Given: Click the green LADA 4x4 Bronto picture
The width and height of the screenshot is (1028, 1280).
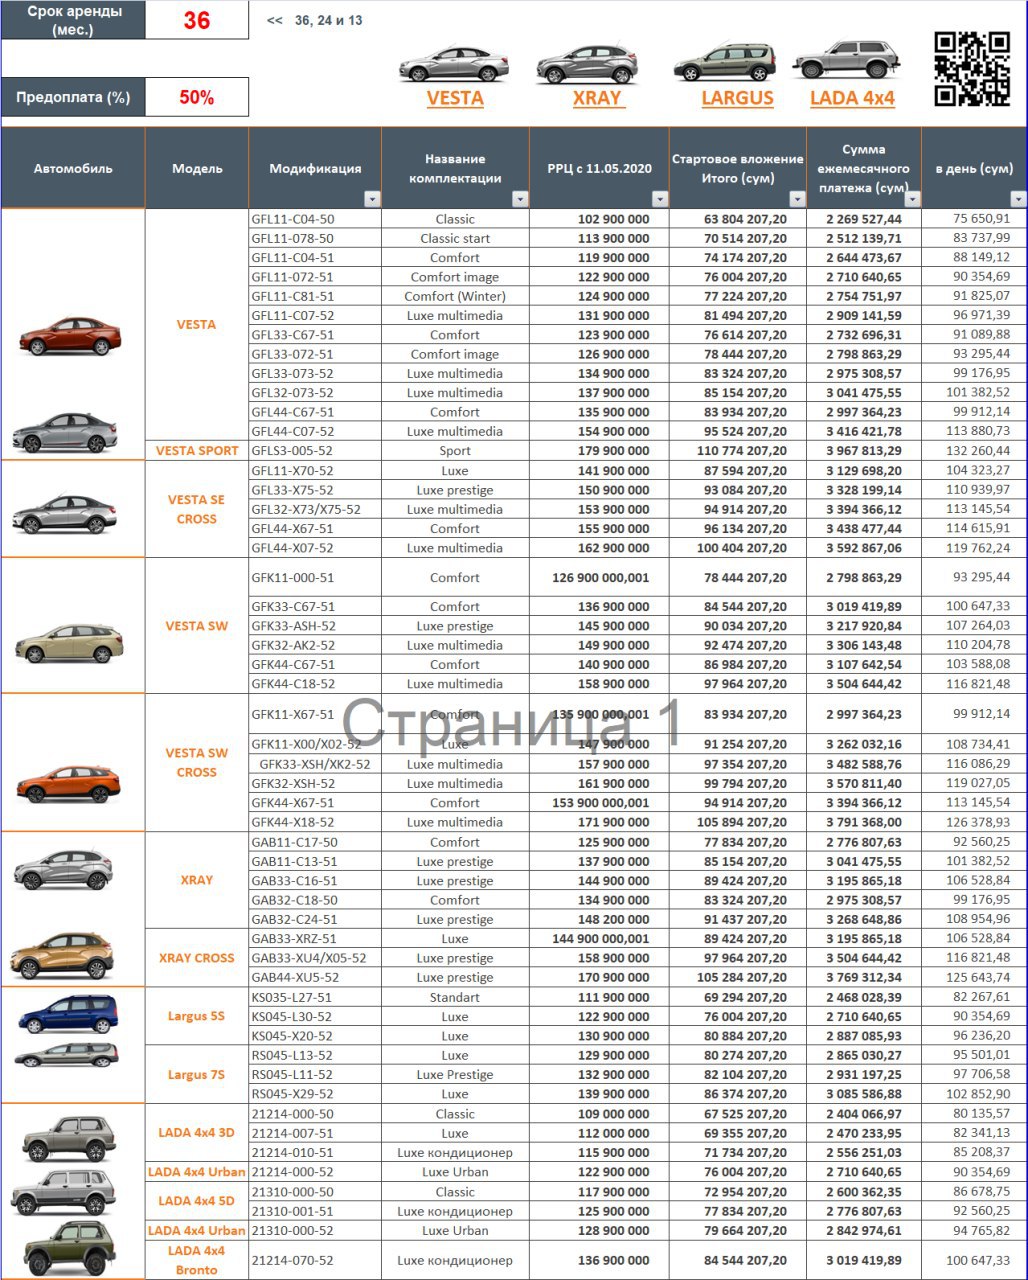Looking at the screenshot, I should (x=69, y=1247).
